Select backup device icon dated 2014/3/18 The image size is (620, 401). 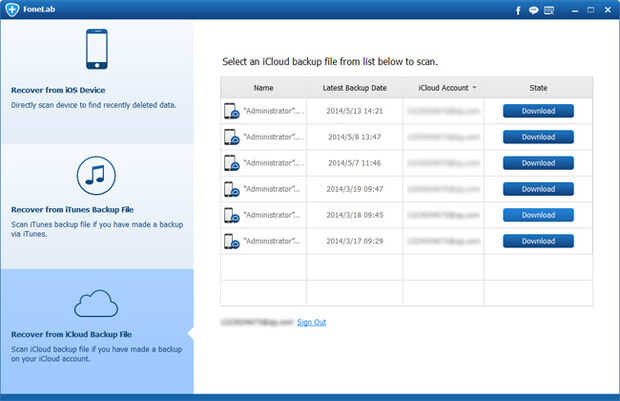232,215
